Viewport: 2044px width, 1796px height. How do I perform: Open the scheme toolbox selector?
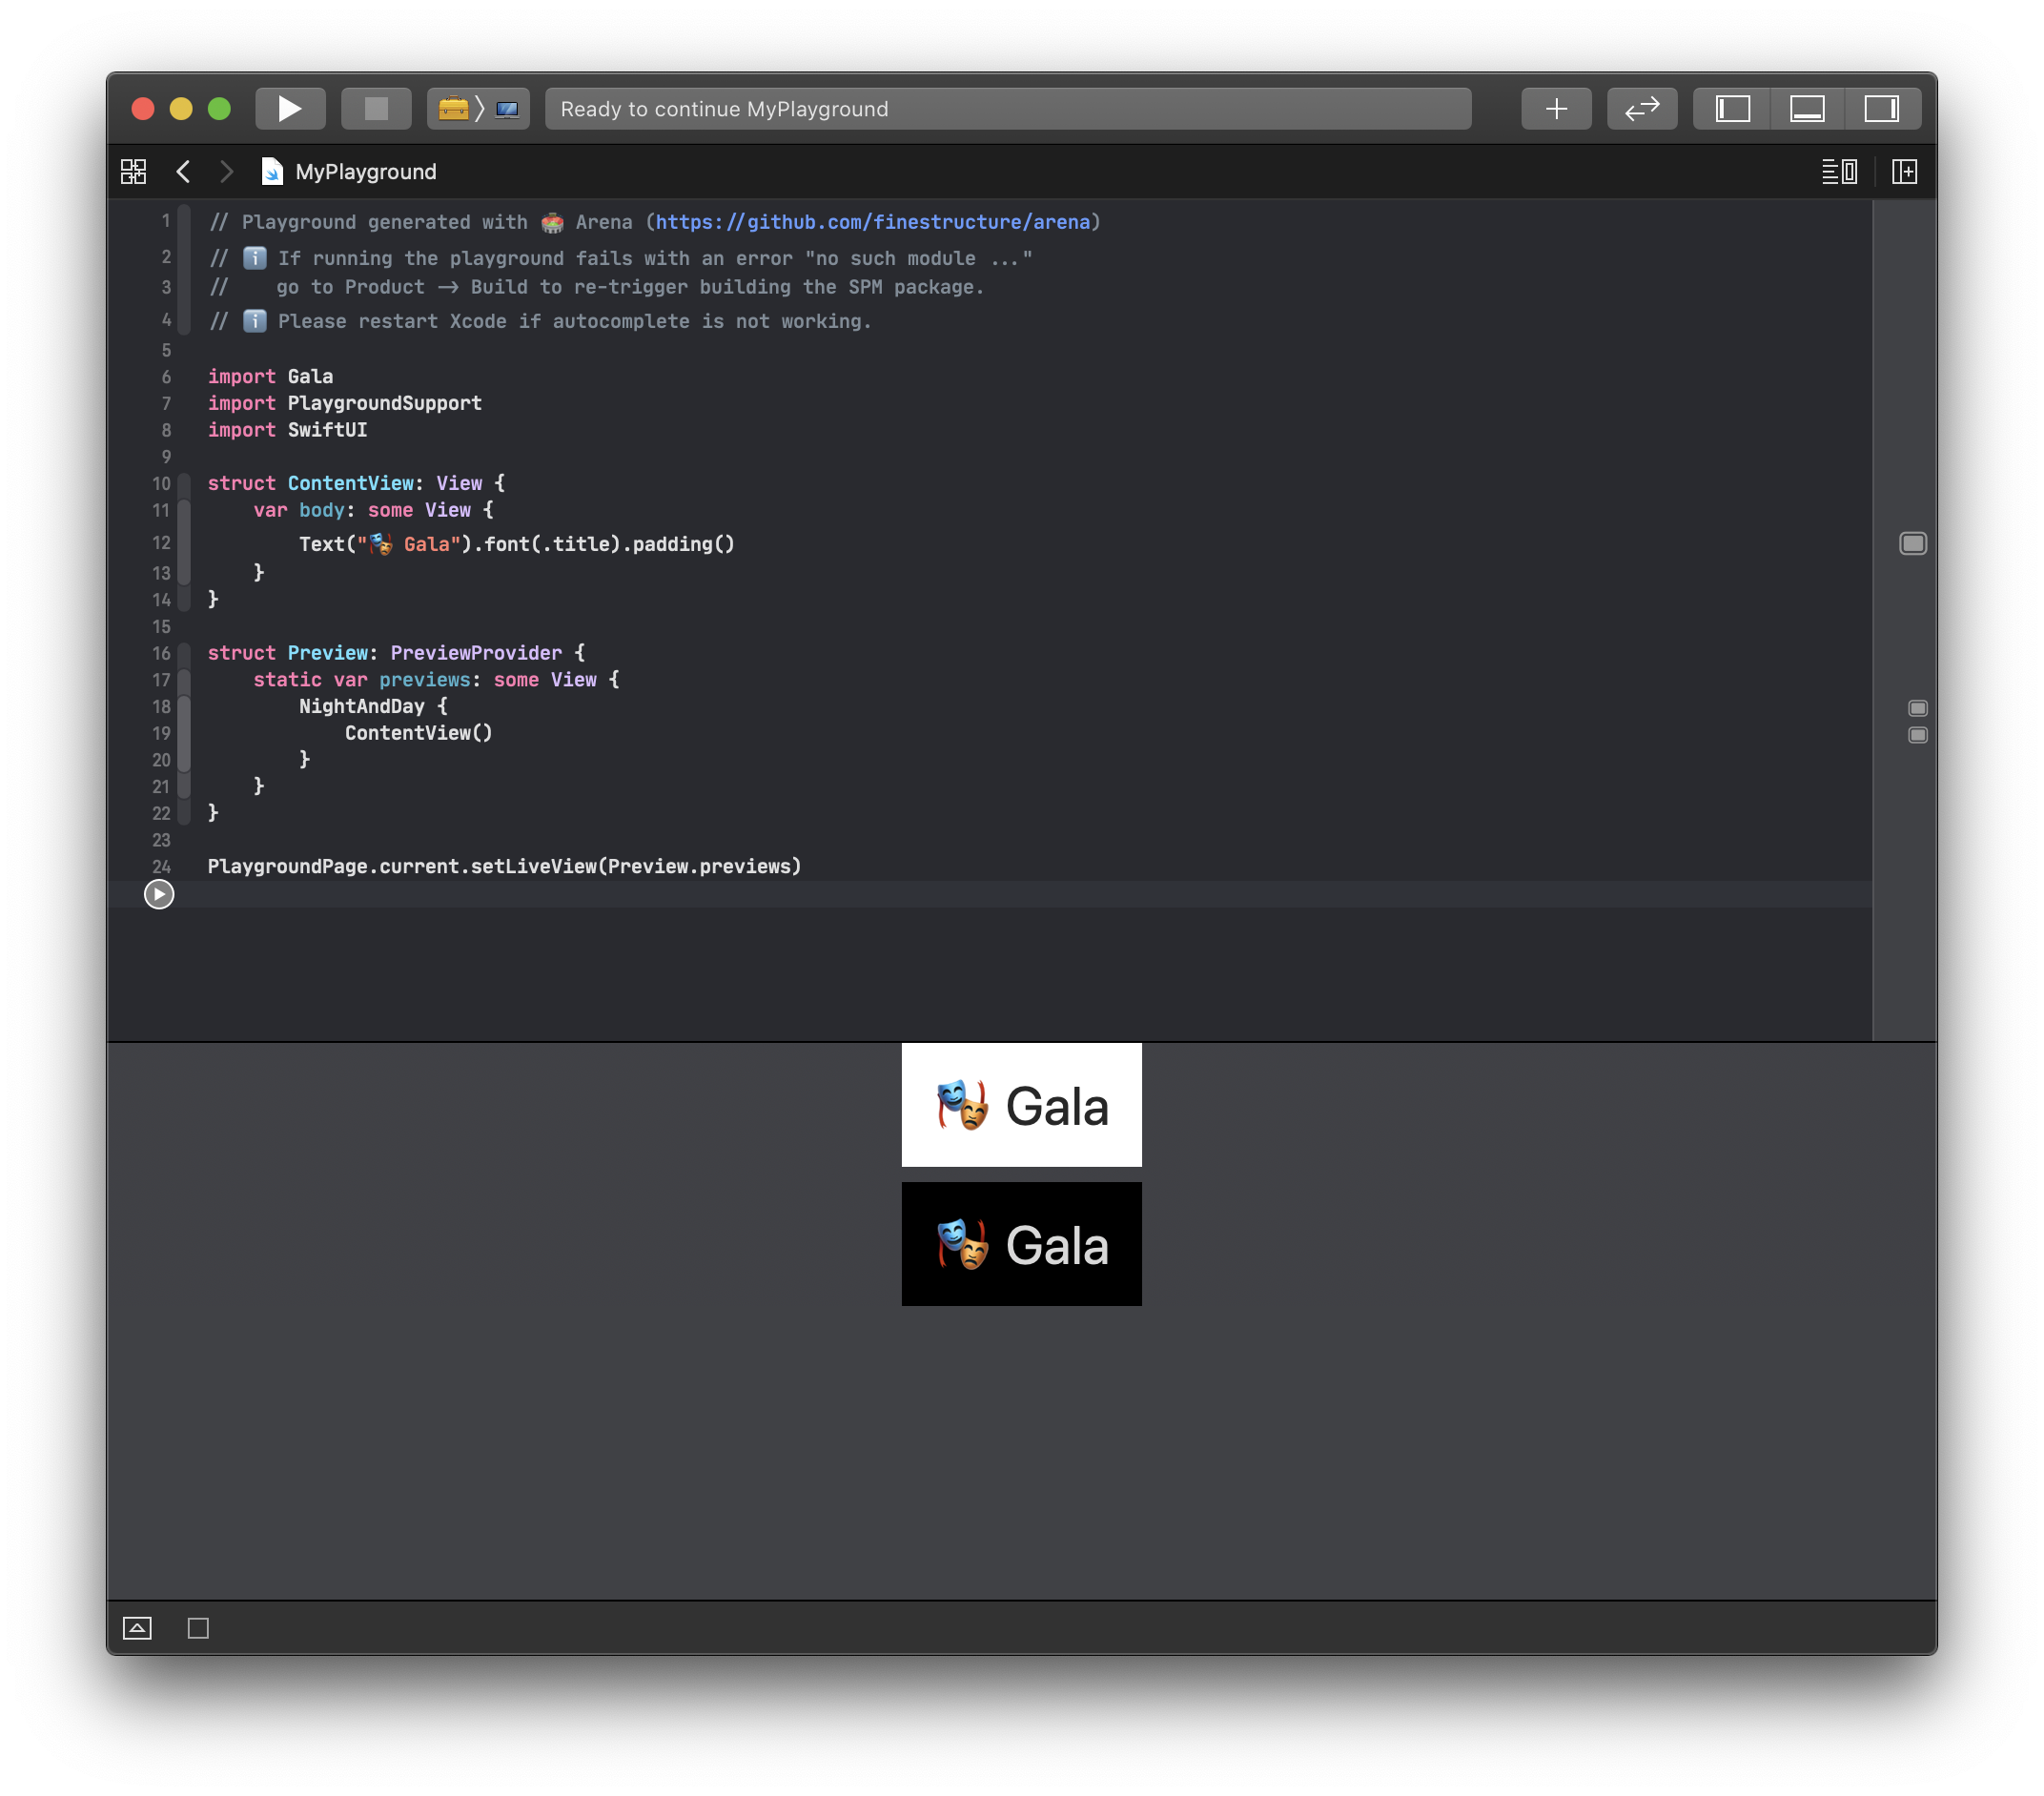(454, 108)
